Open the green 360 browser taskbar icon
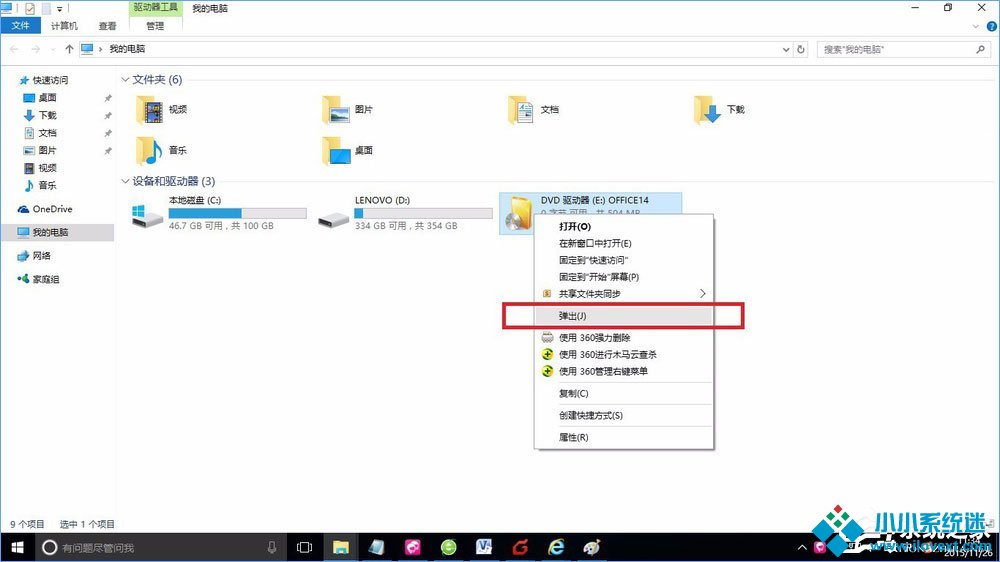This screenshot has height=562, width=1000. [x=448, y=547]
